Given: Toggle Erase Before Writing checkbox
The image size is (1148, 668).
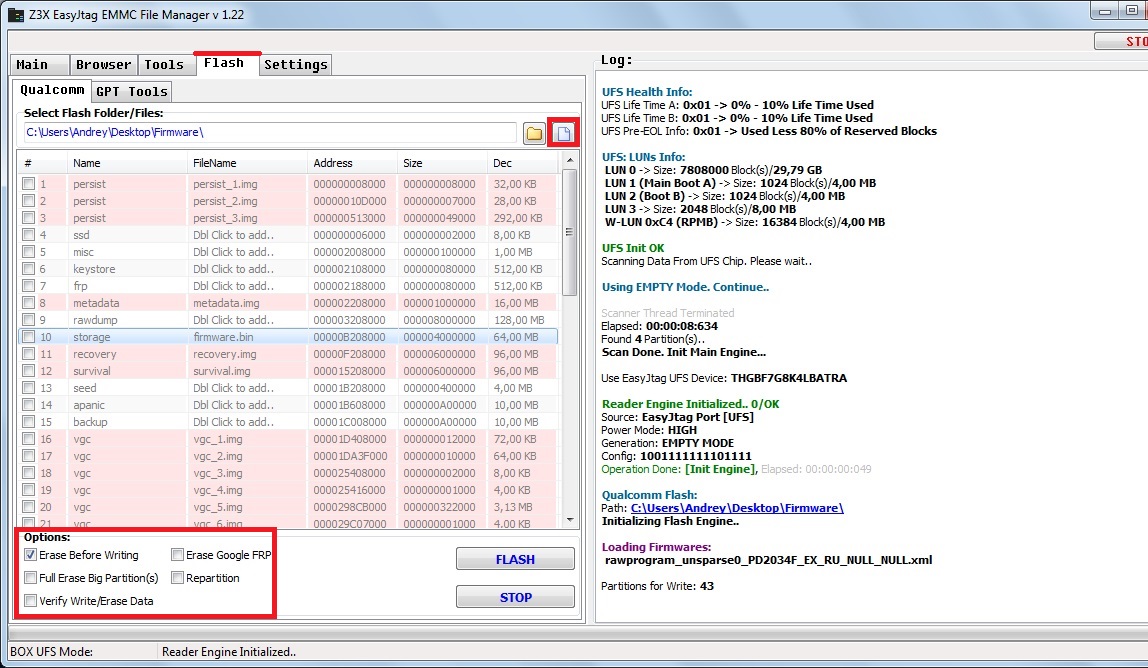Looking at the screenshot, I should [x=31, y=555].
